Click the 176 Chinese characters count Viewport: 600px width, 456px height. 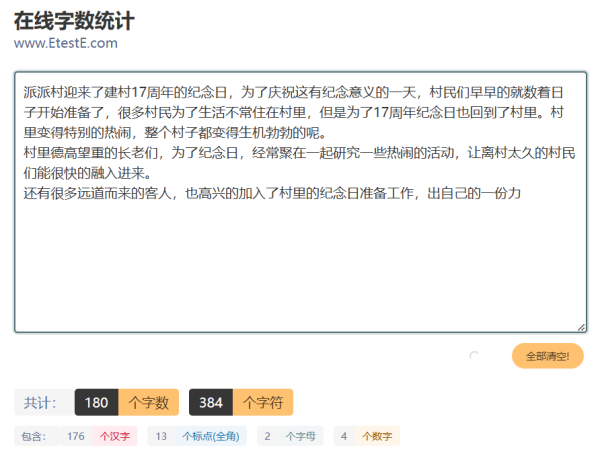(76, 436)
